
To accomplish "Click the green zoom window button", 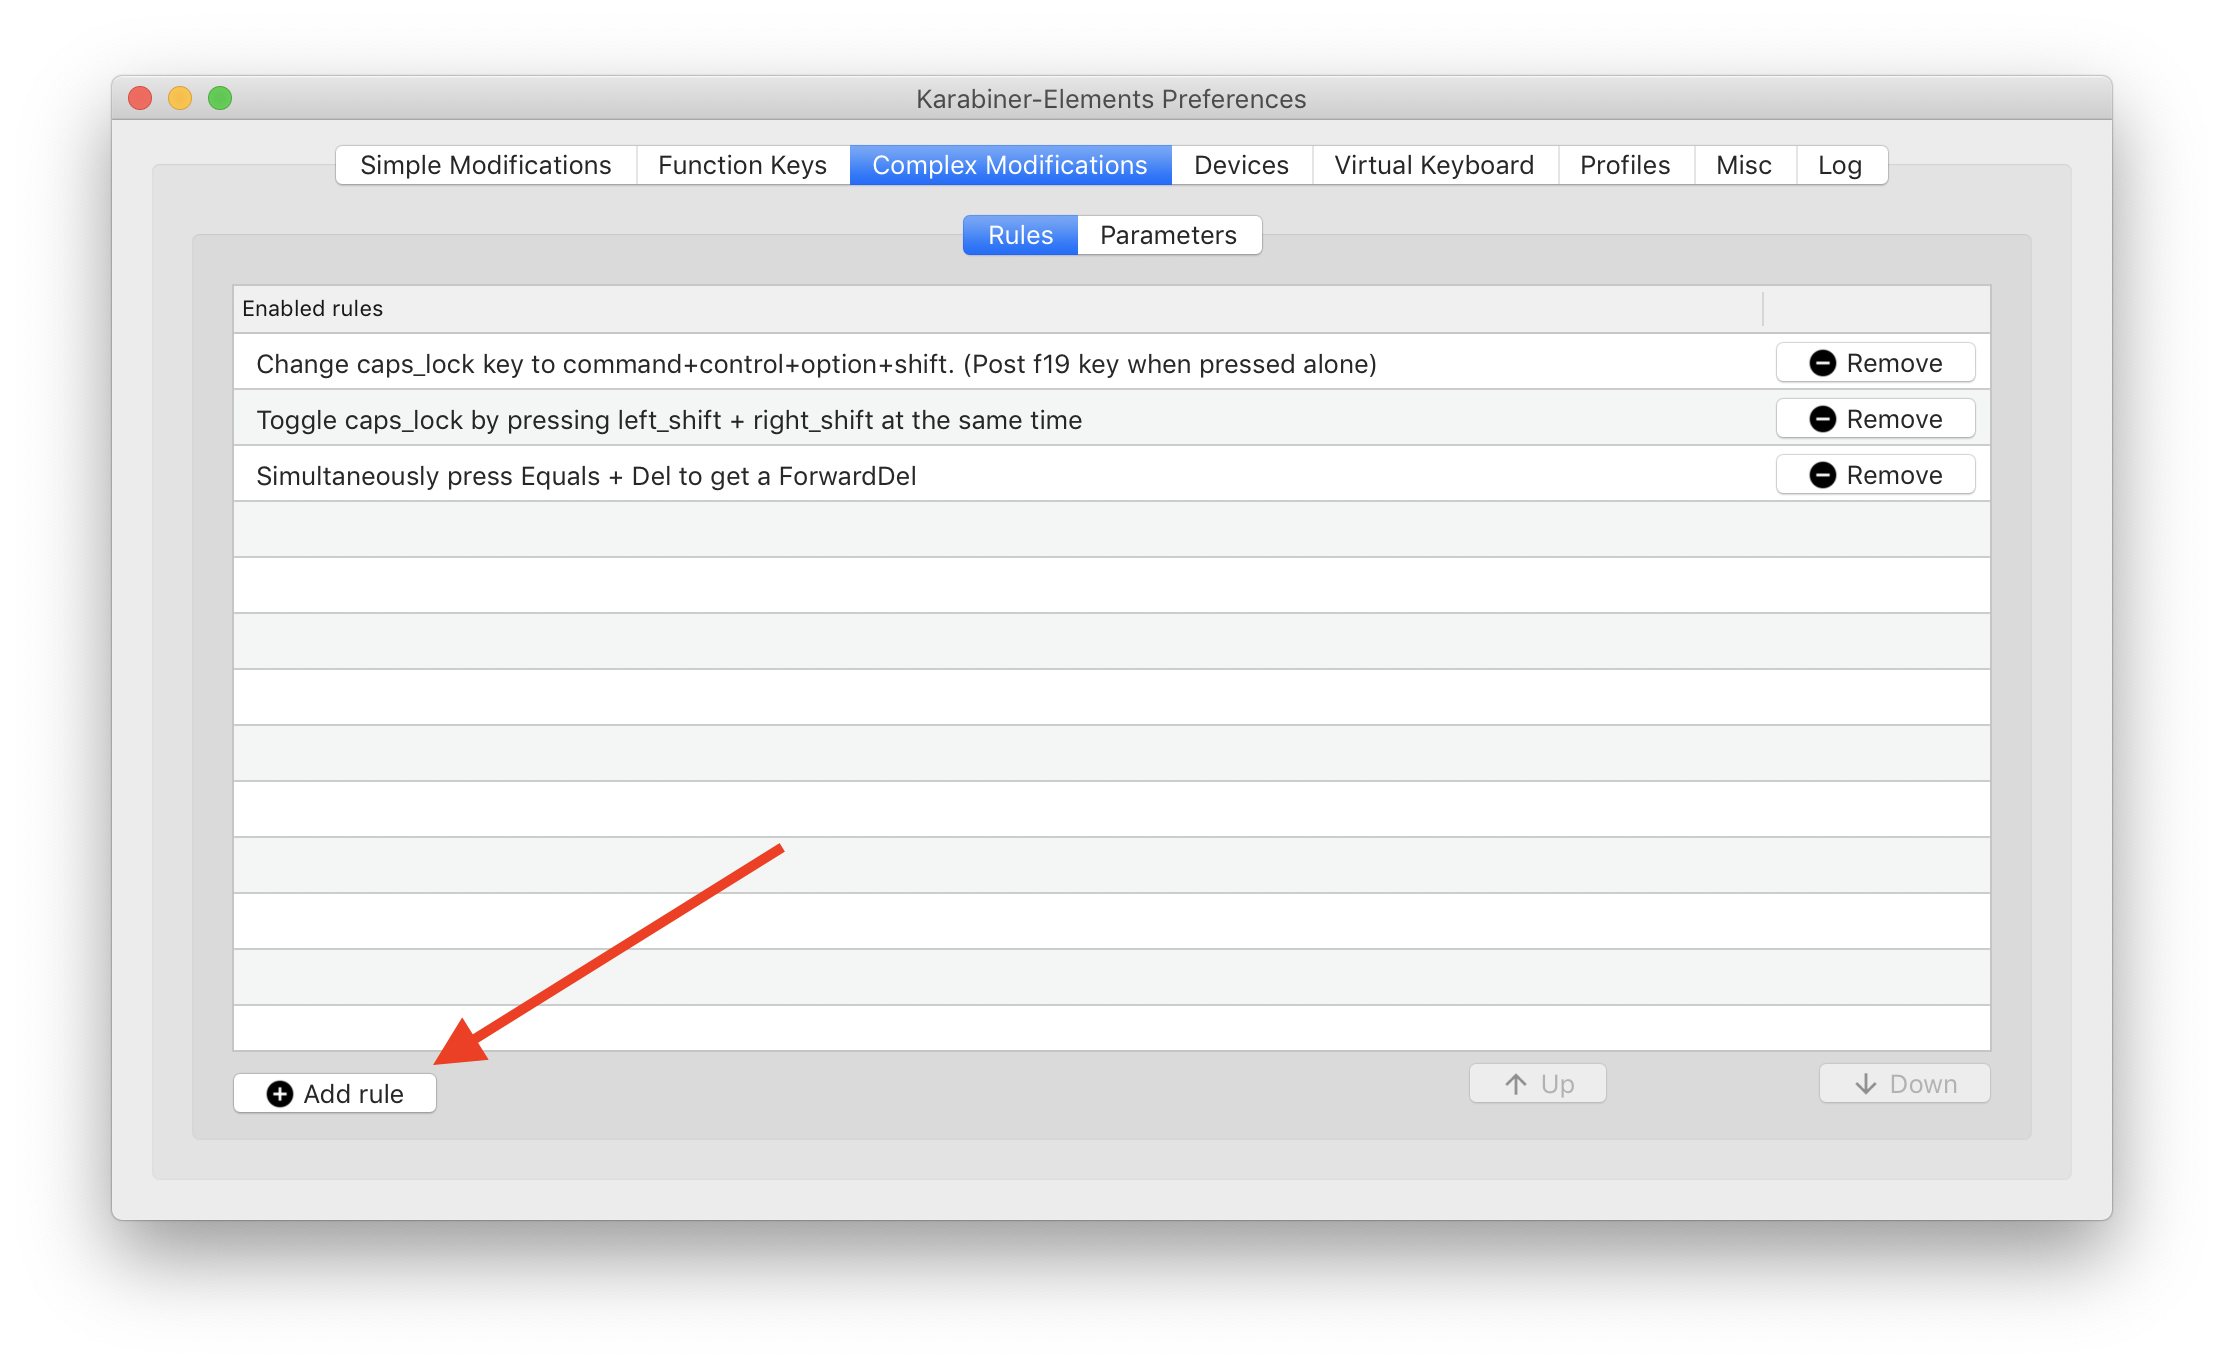I will point(220,98).
